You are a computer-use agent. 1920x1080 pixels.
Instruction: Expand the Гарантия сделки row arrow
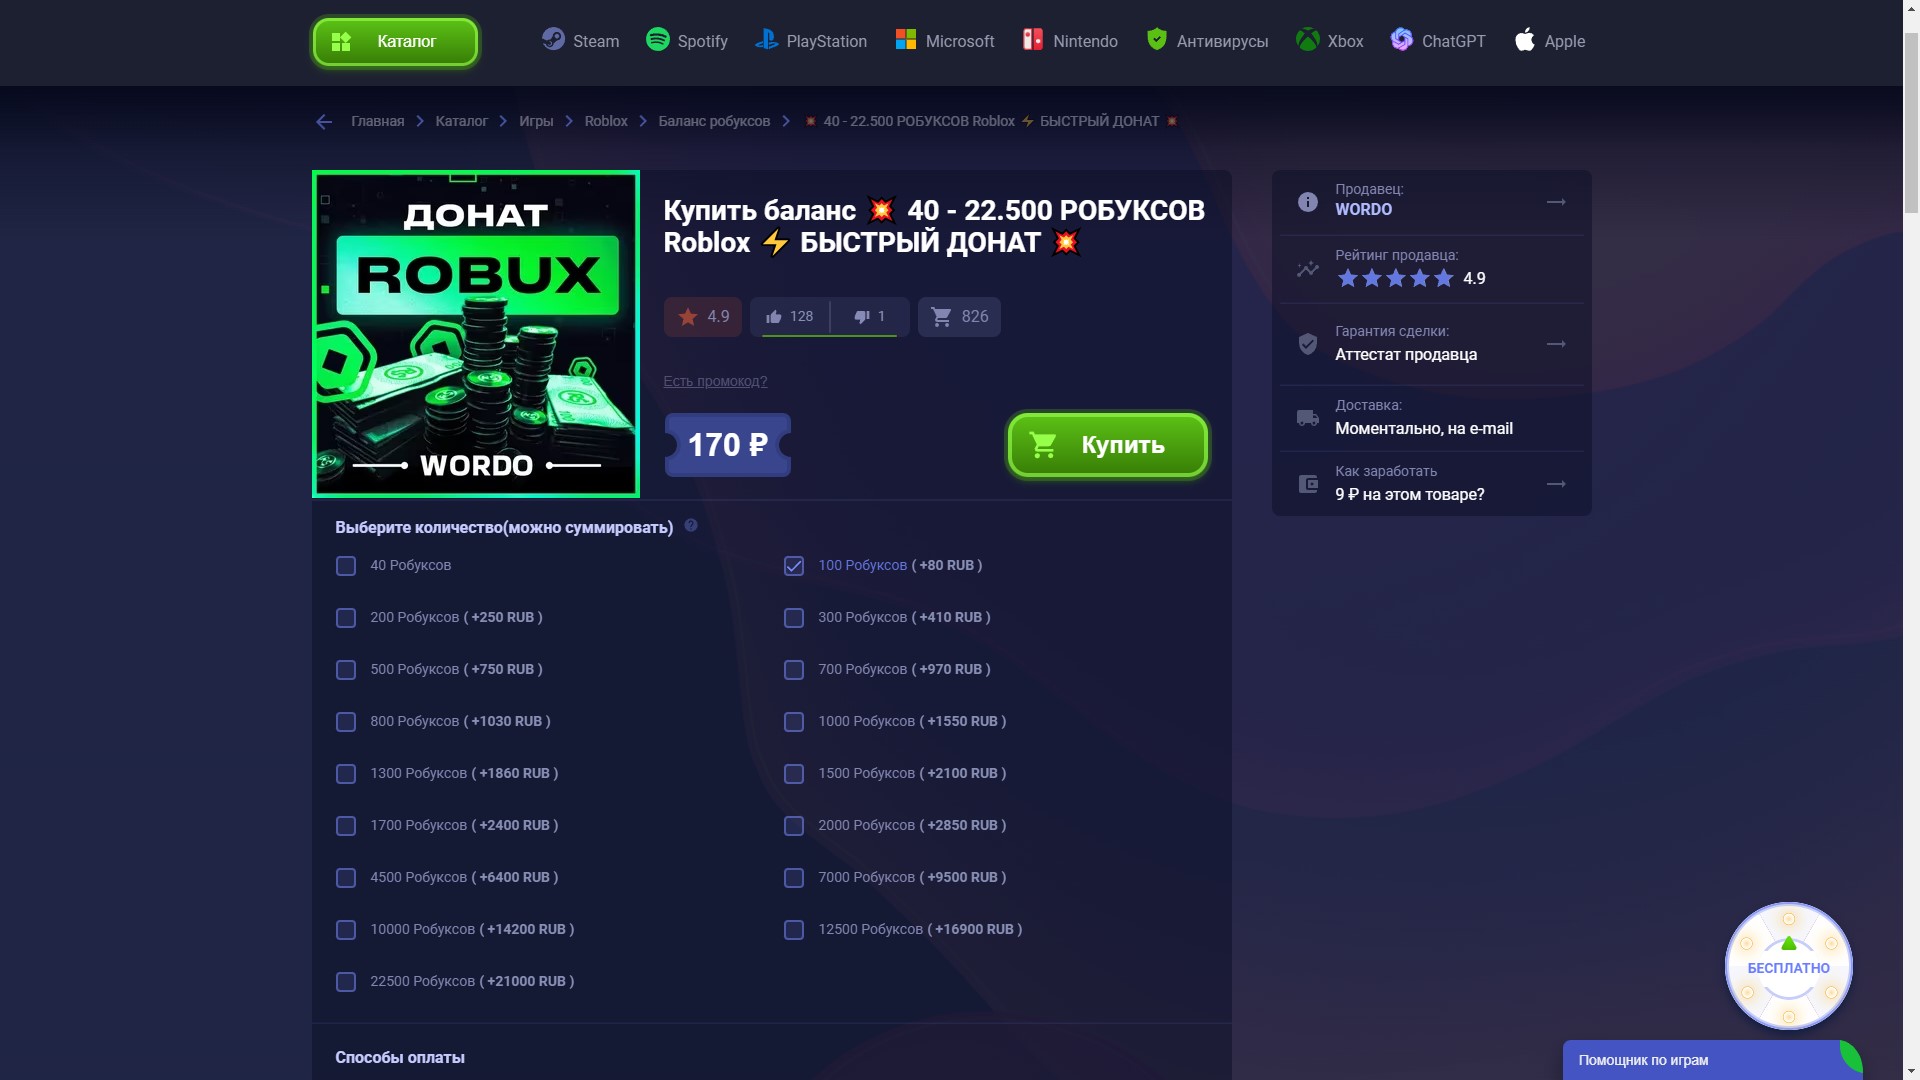click(1556, 344)
